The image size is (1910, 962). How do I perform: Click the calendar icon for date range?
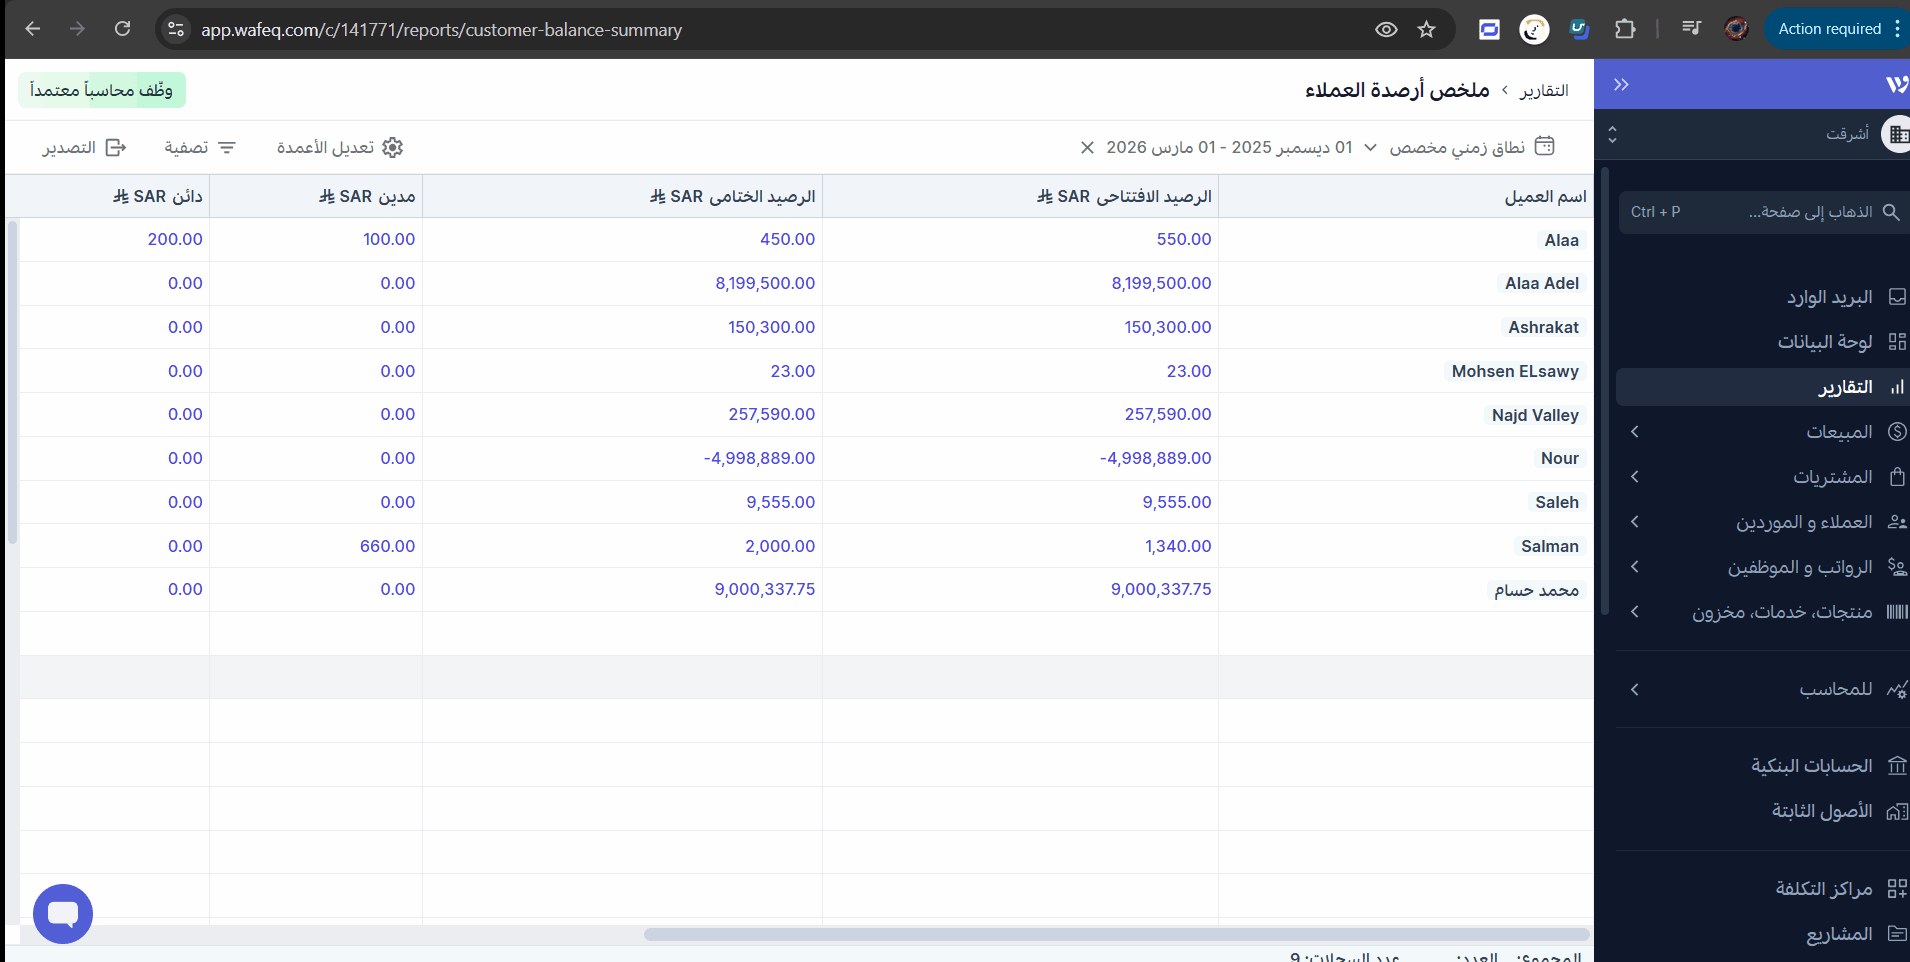1544,147
